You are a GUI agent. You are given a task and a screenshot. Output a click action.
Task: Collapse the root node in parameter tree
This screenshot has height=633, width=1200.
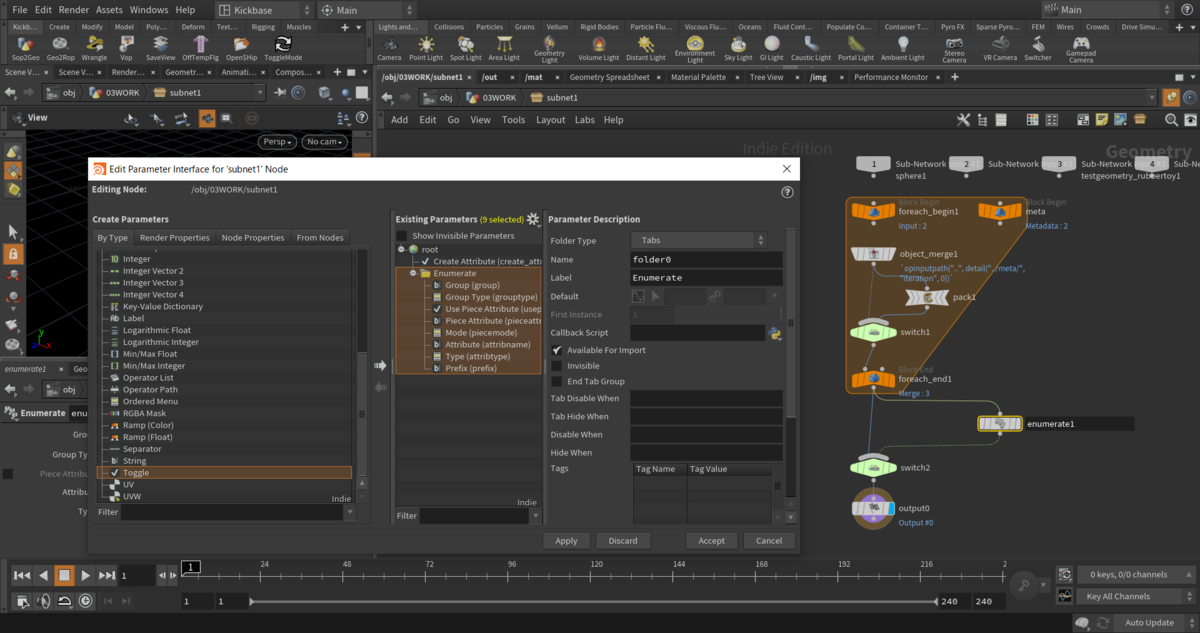click(x=401, y=249)
